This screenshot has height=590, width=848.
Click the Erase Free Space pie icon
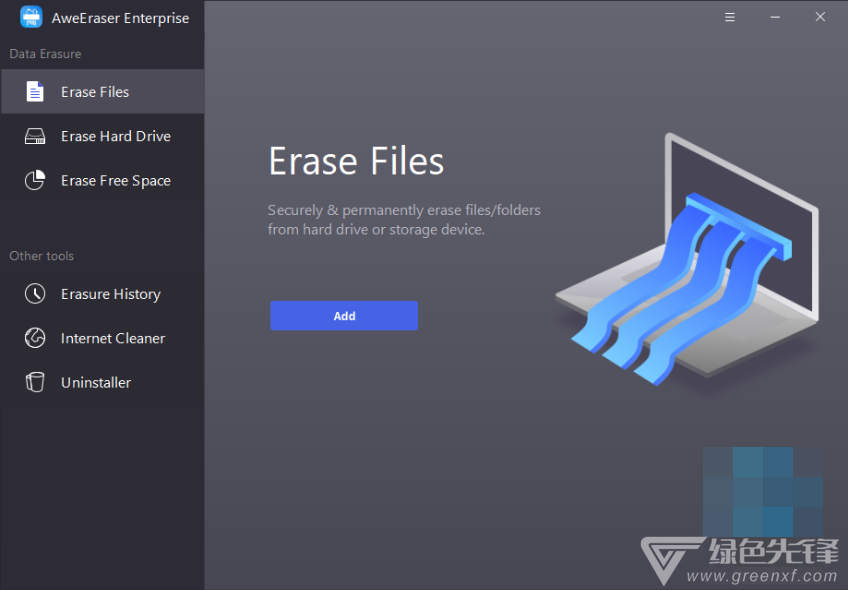pyautogui.click(x=35, y=180)
